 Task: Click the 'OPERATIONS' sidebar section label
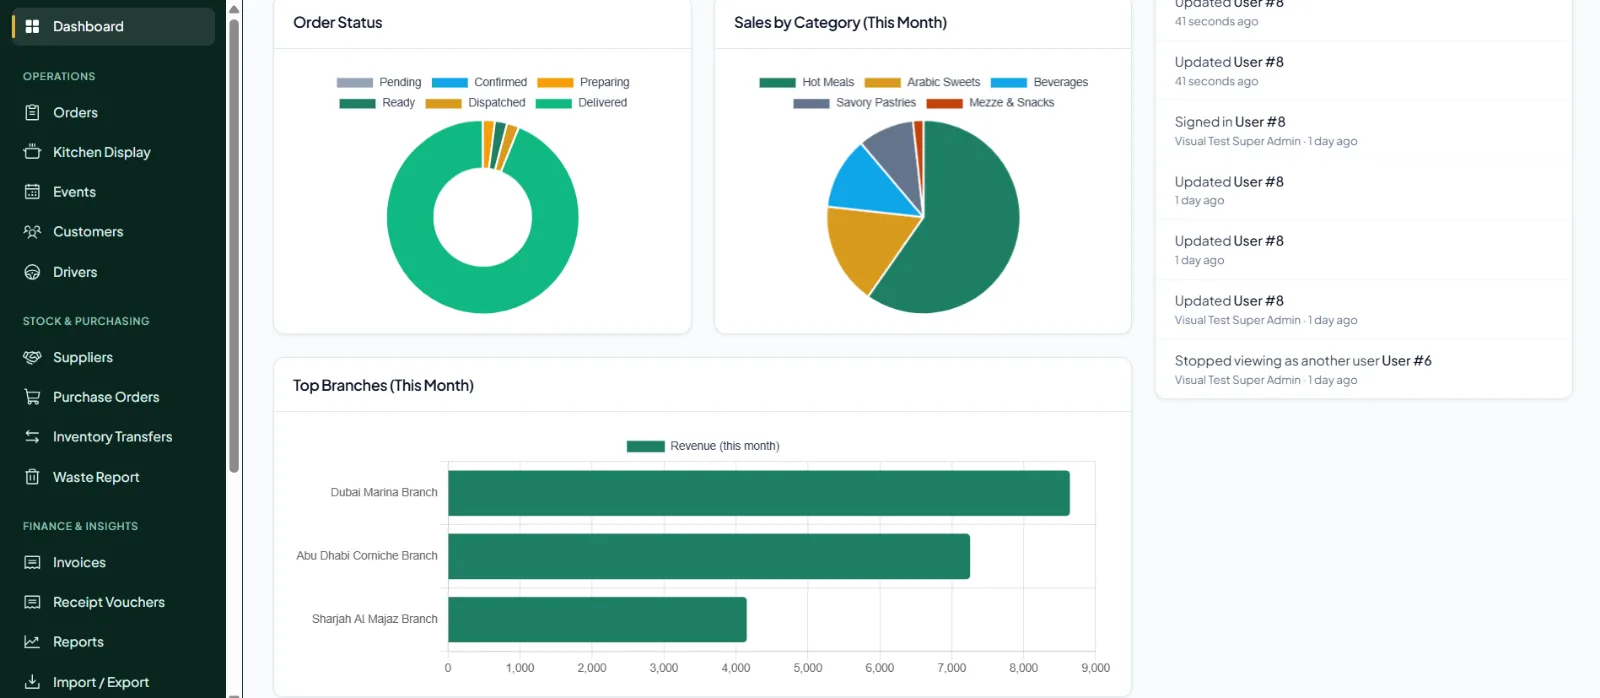click(x=59, y=77)
